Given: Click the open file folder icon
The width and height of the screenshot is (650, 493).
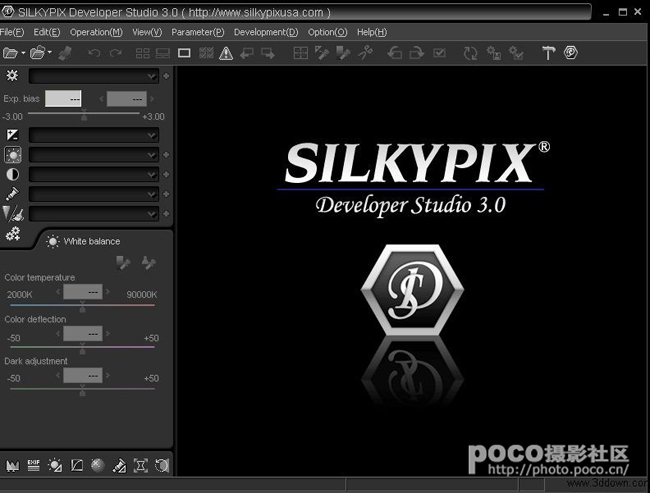Looking at the screenshot, I should coord(10,53).
